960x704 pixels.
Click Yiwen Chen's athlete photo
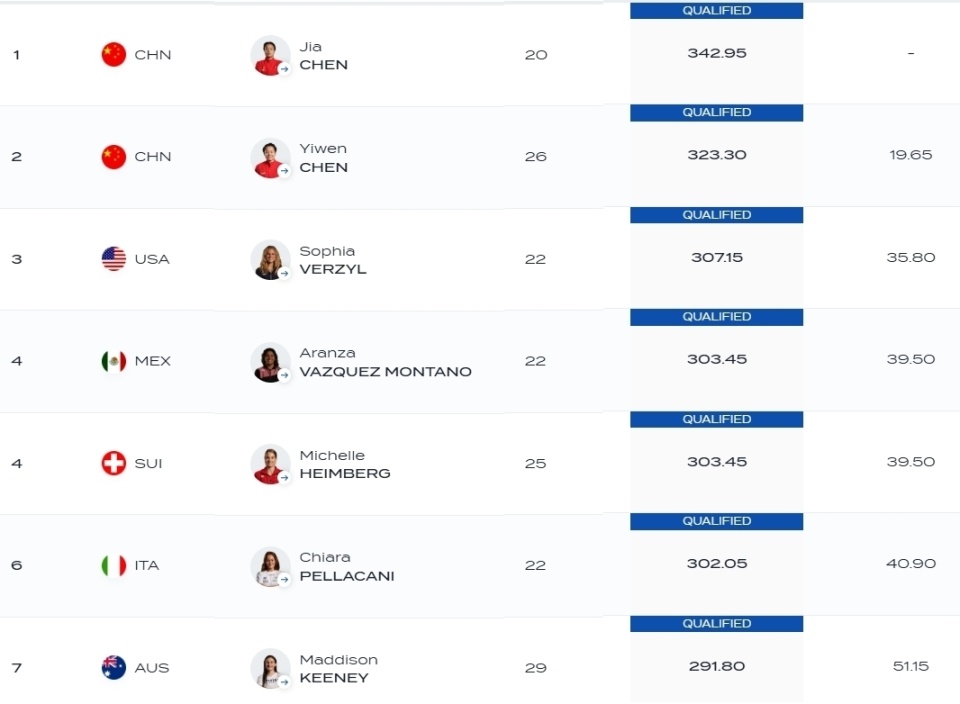point(270,157)
